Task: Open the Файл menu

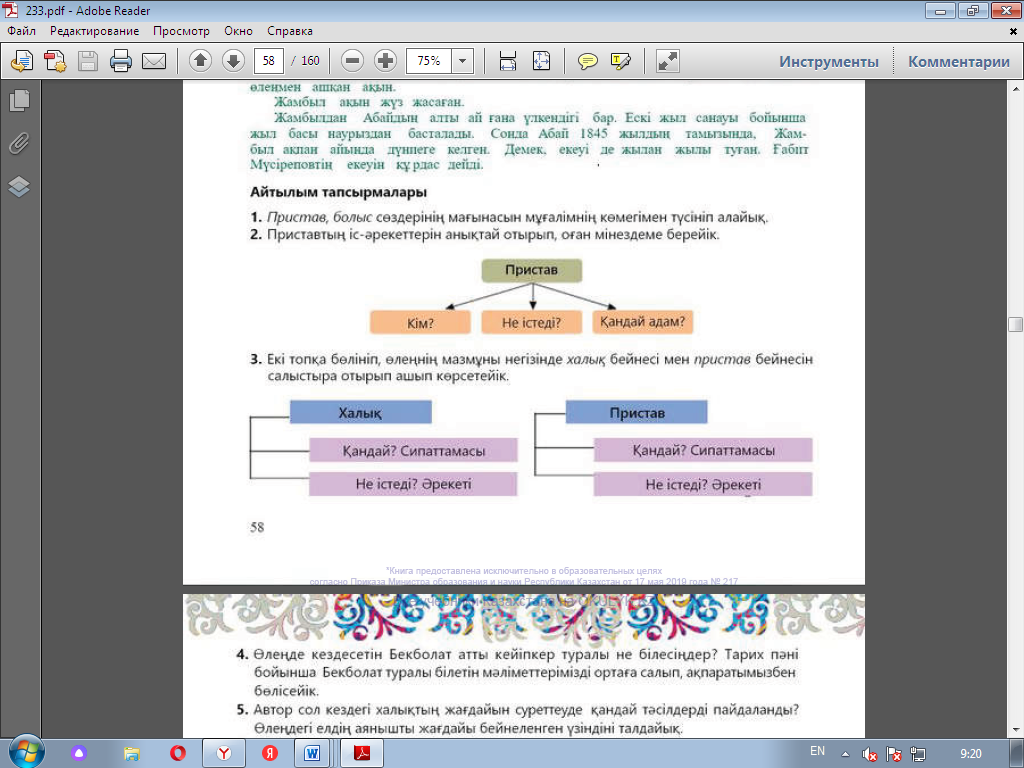Action: (22, 31)
